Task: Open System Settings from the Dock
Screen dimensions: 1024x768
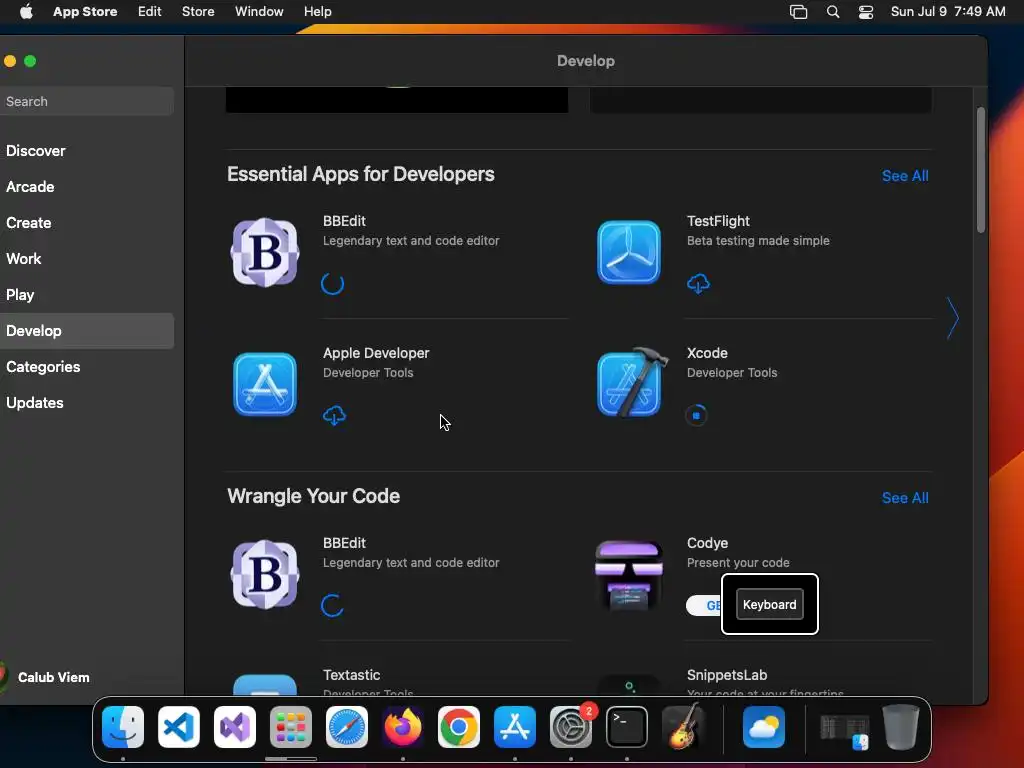Action: (x=571, y=727)
